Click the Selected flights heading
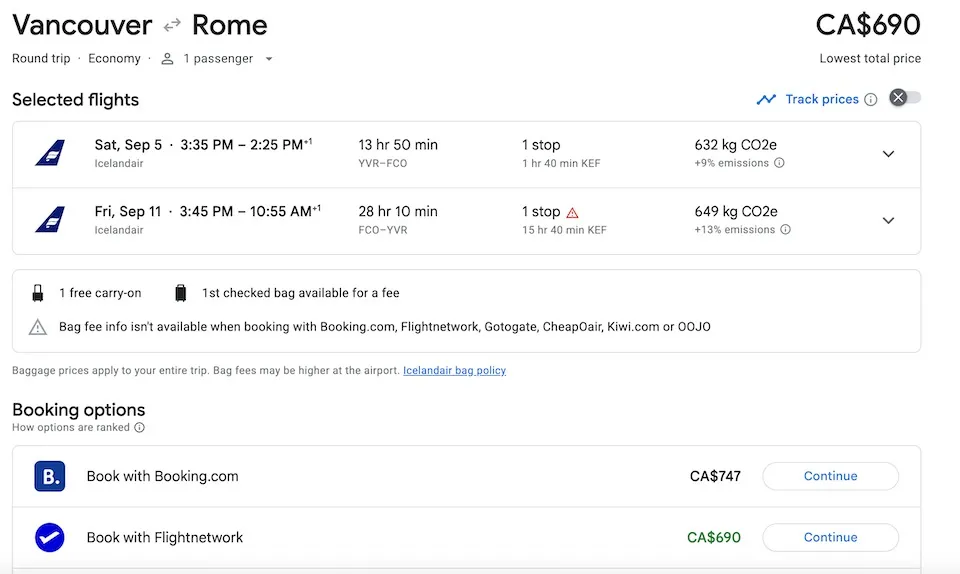The width and height of the screenshot is (960, 574). (75, 100)
